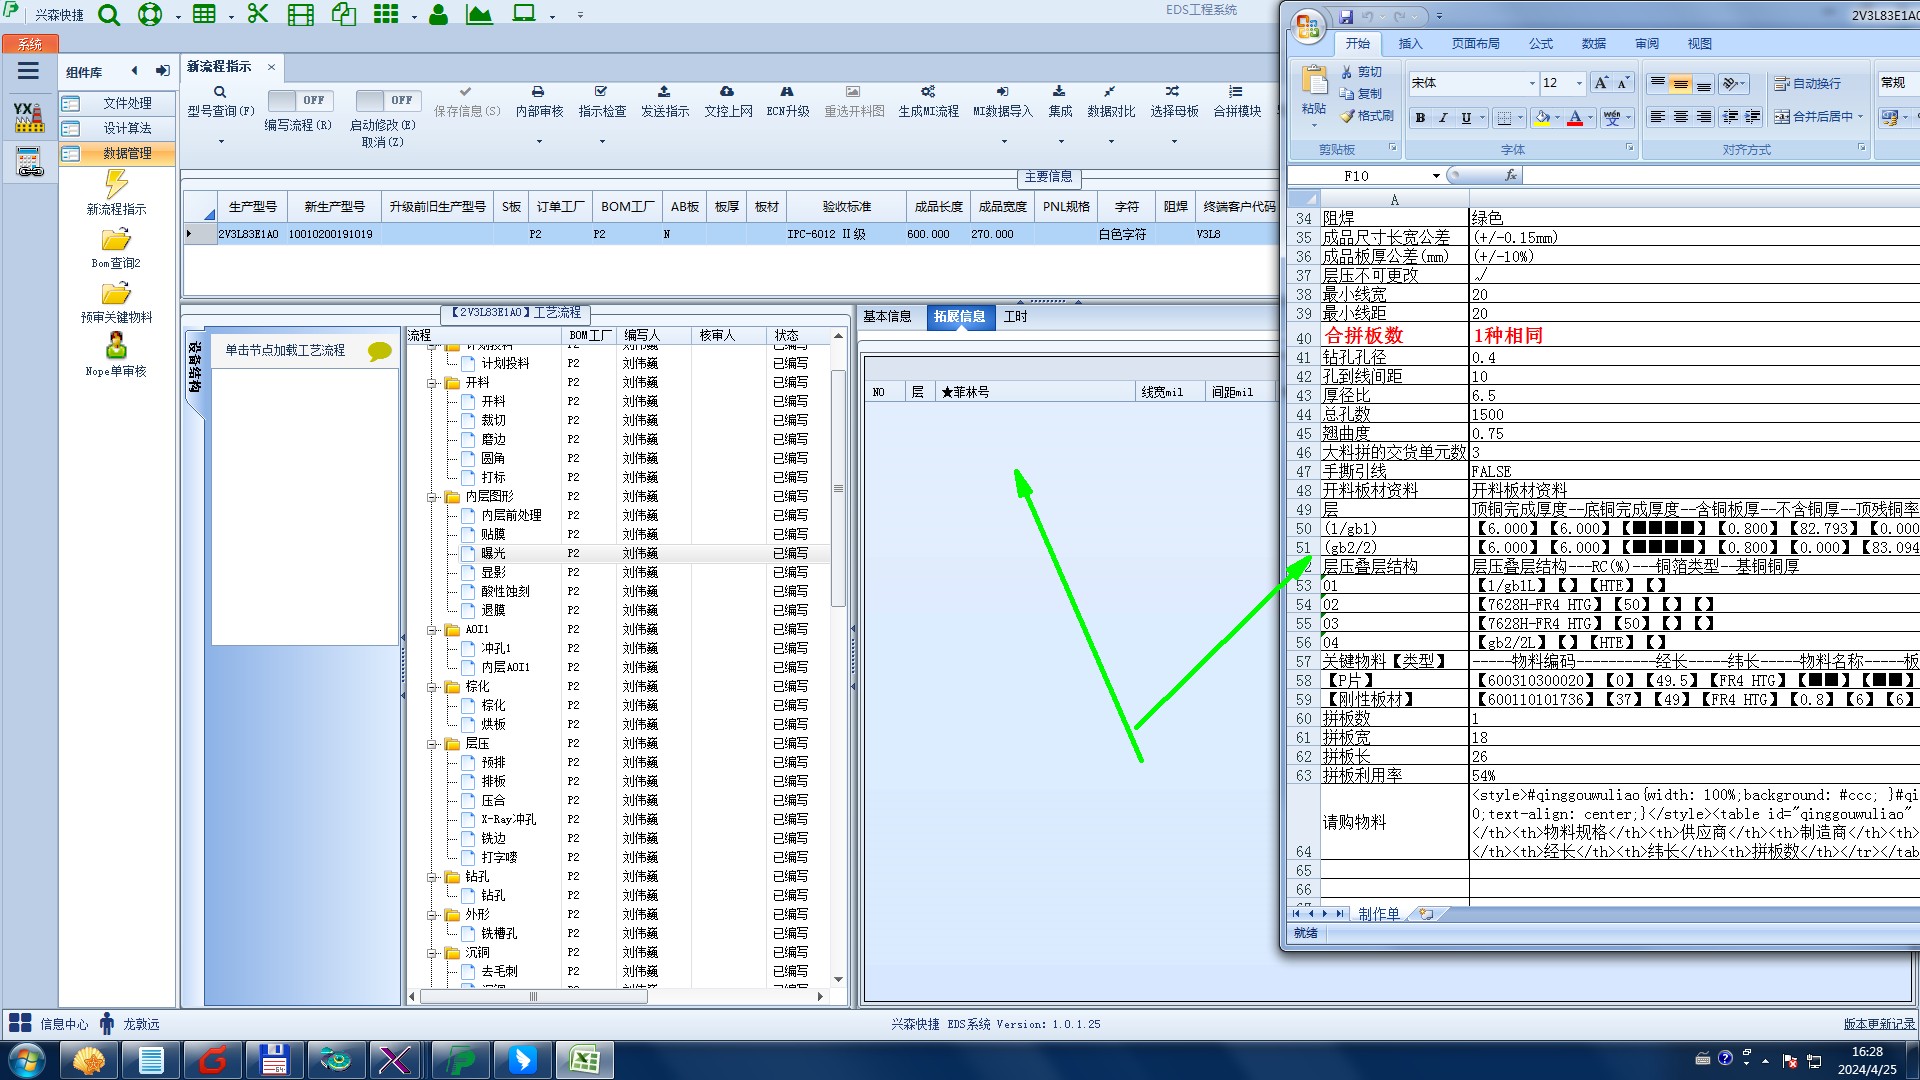Open Excel font size 12 dropdown
Image resolution: width=1920 pixels, height=1080 pixels.
[x=1579, y=83]
